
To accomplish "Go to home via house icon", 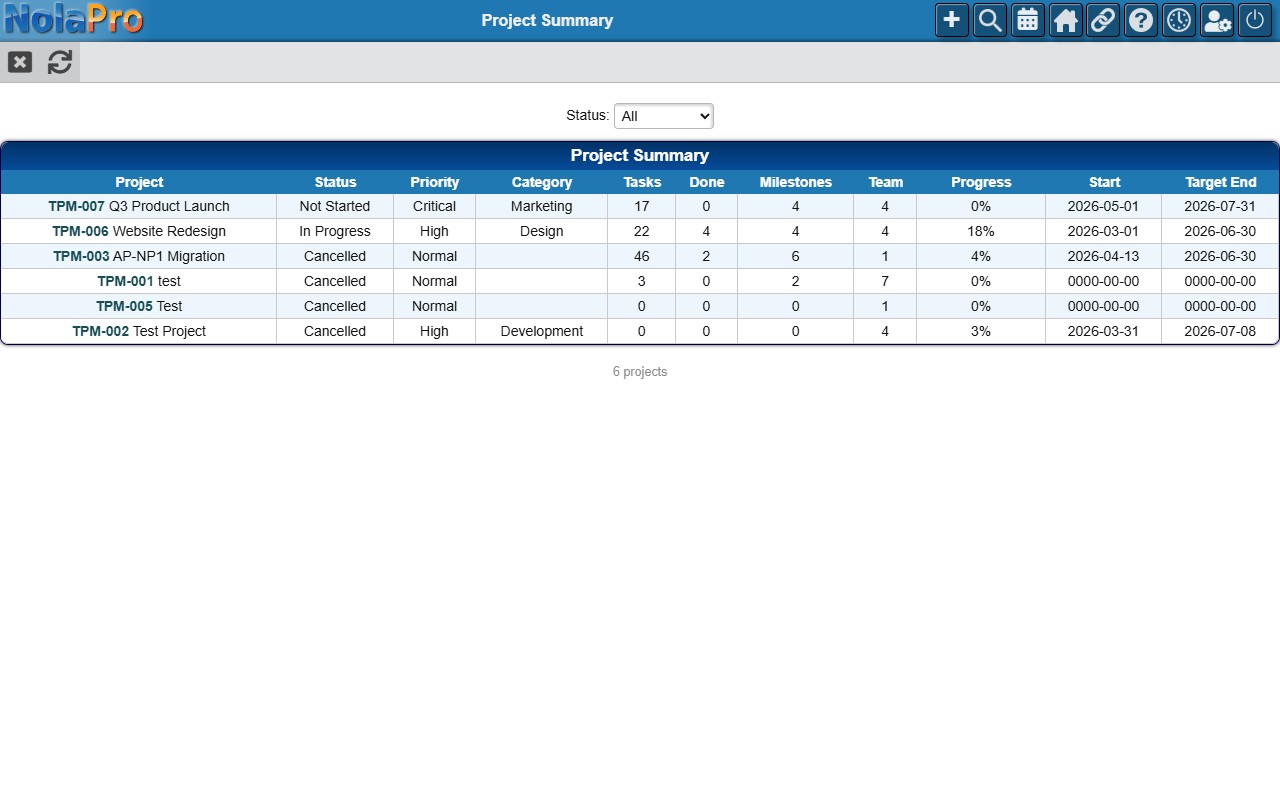I will [x=1066, y=20].
